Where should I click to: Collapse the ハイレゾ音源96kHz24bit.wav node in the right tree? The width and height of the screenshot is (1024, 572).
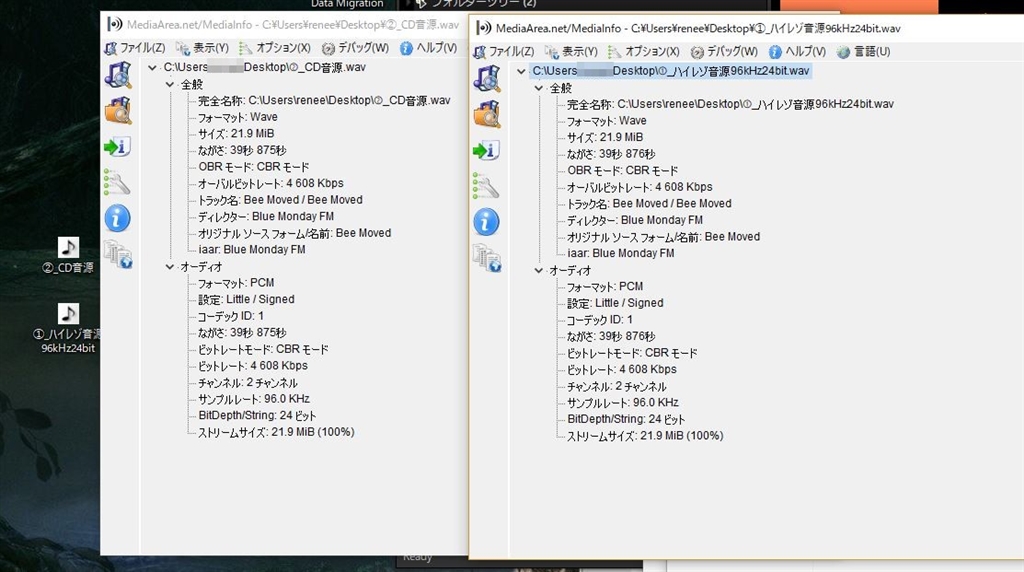tap(521, 71)
